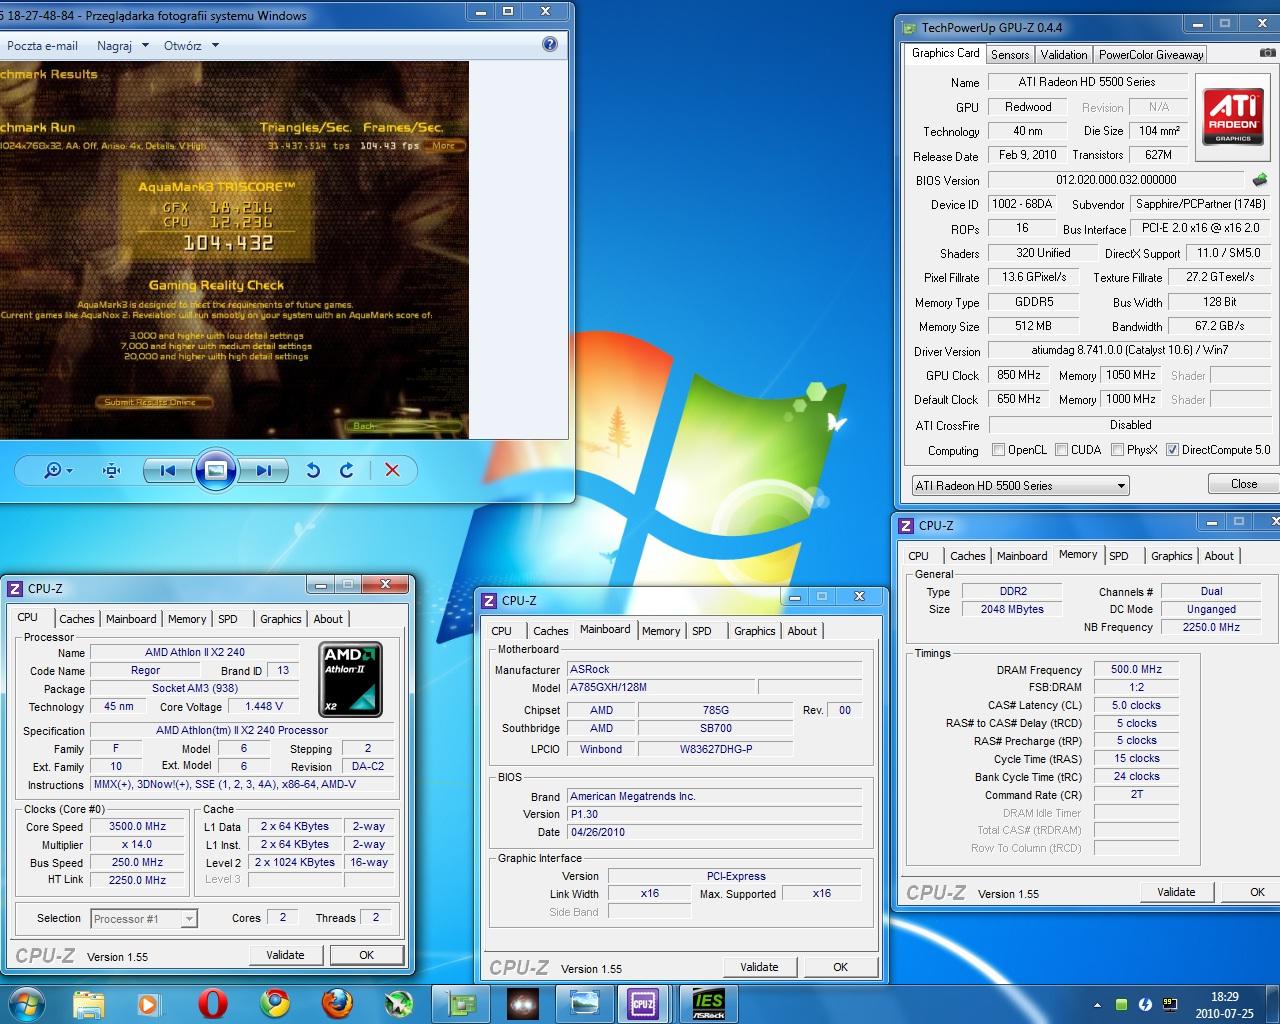Toggle the CUDA checkbox in GPU-Z
Viewport: 1280px width, 1024px height.
click(x=1061, y=450)
